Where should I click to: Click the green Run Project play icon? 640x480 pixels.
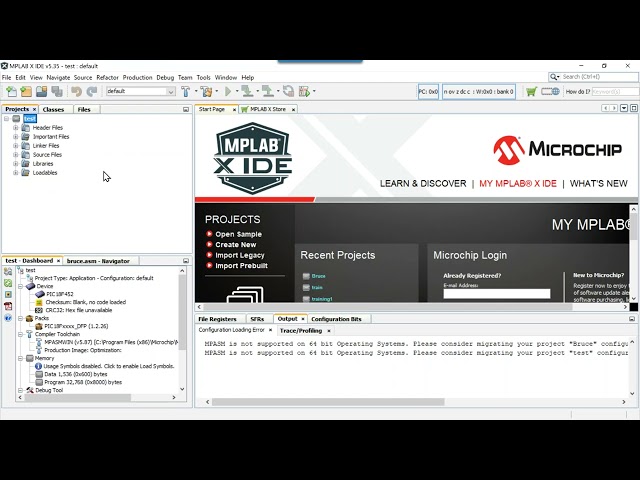pos(228,91)
